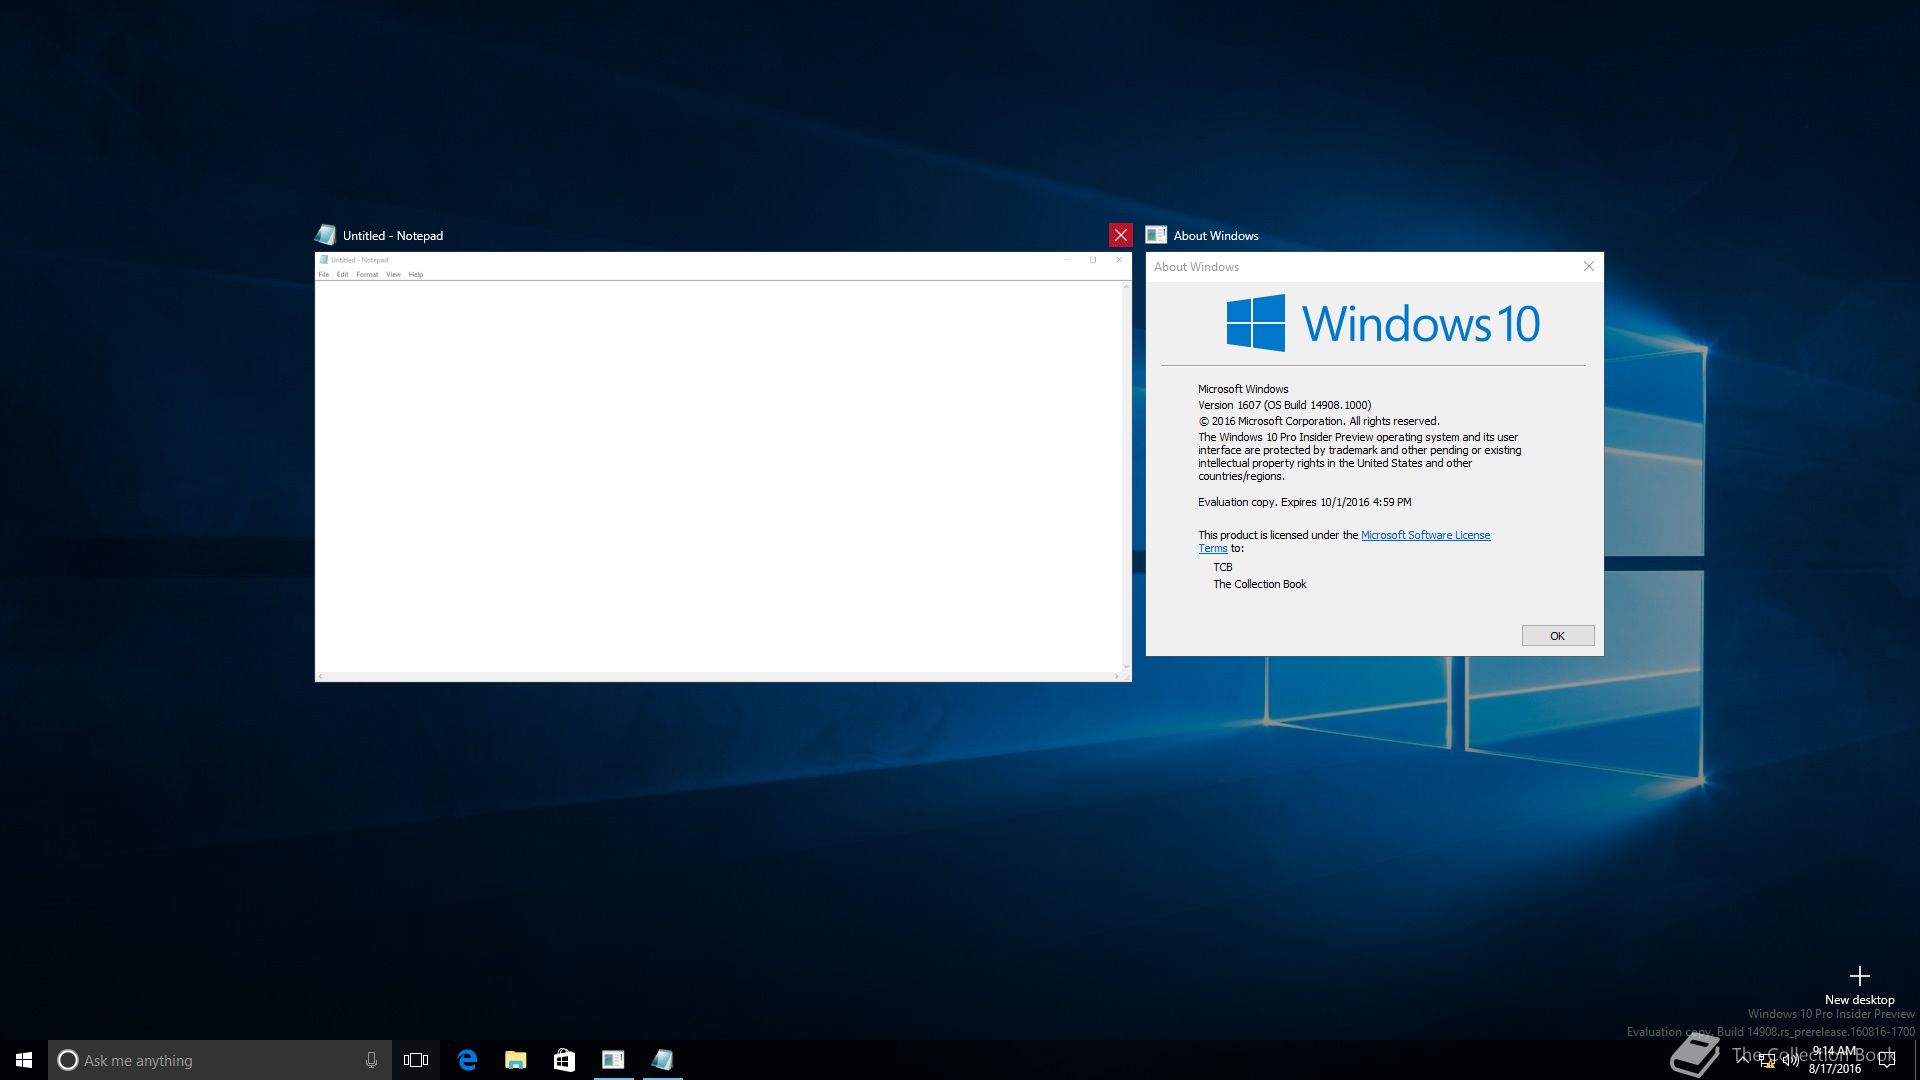Close the About Windows dialog X

[x=1588, y=266]
